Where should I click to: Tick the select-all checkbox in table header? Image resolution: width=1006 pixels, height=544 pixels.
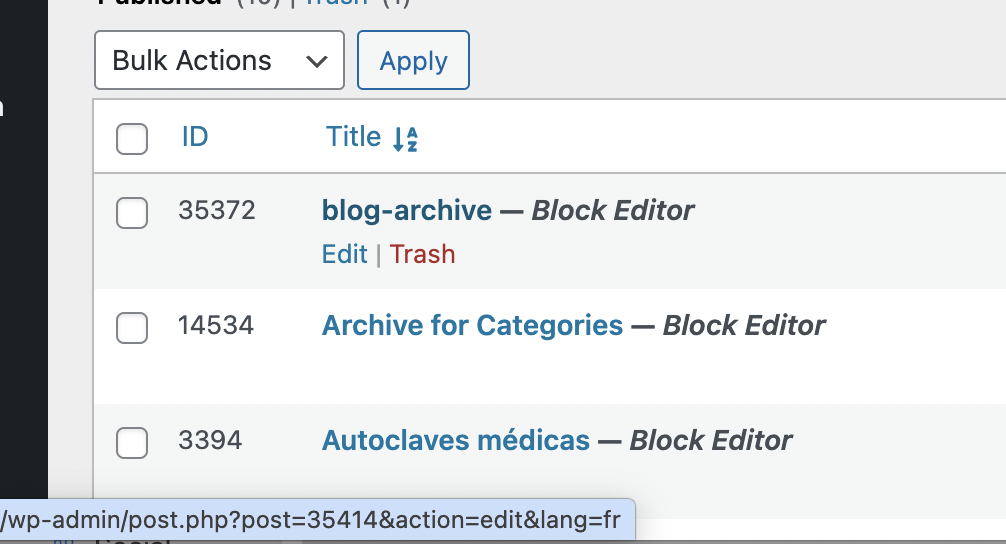click(x=132, y=139)
